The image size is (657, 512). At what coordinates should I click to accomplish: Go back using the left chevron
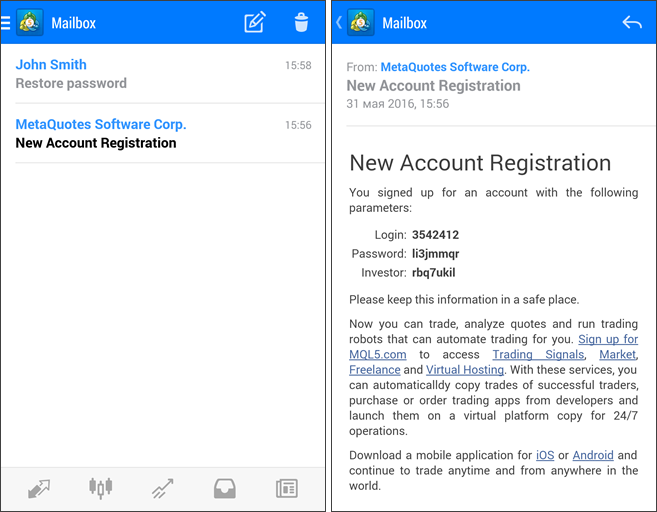[x=339, y=22]
